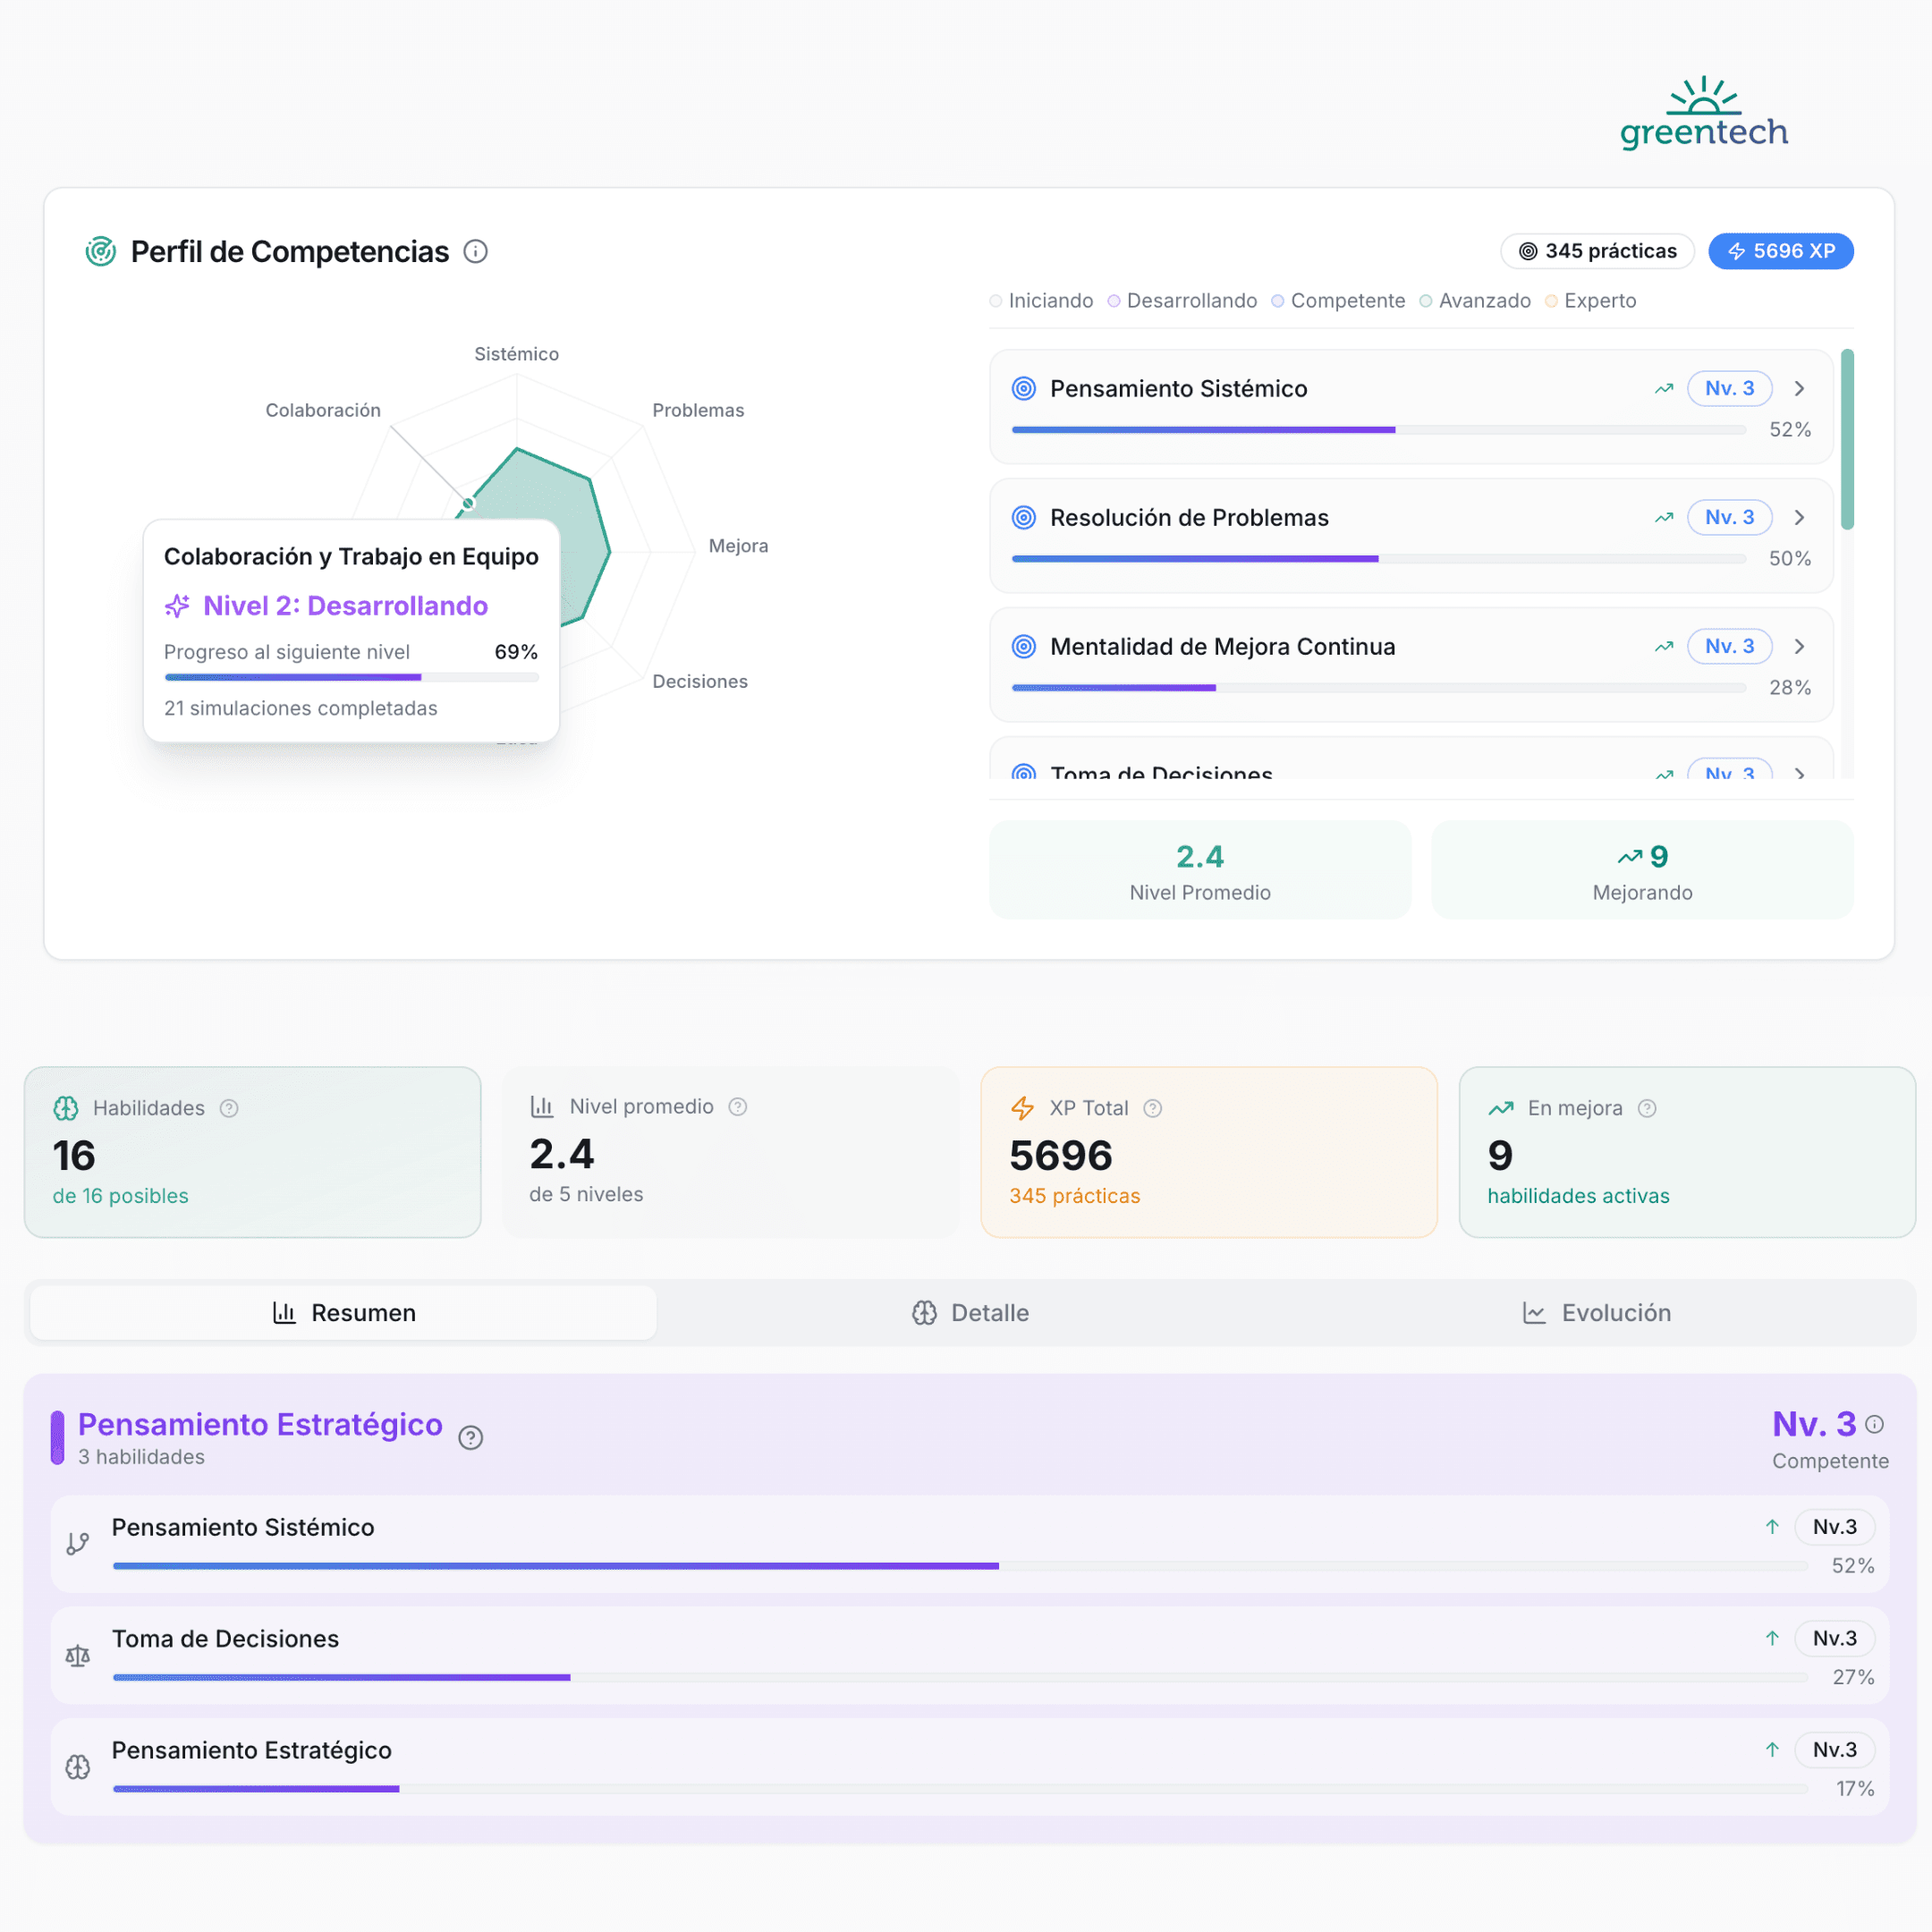Click info icon next to Perfil de Competencias
The width and height of the screenshot is (1932, 1932).
[476, 252]
